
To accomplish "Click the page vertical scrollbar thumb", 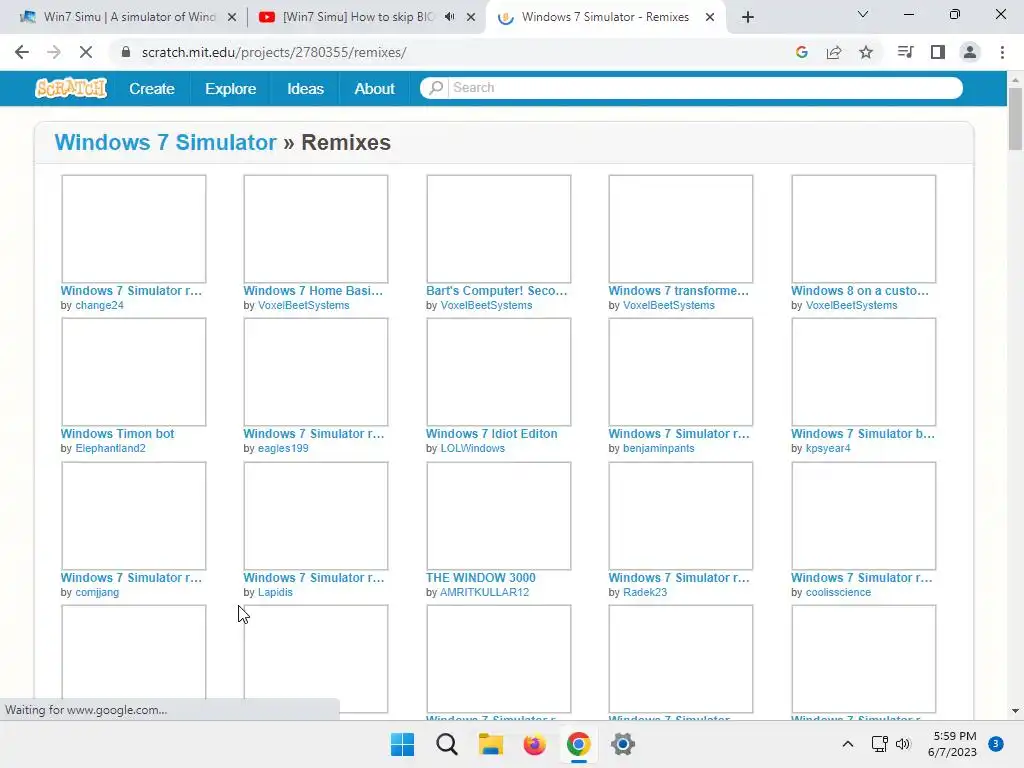I will point(1015,119).
